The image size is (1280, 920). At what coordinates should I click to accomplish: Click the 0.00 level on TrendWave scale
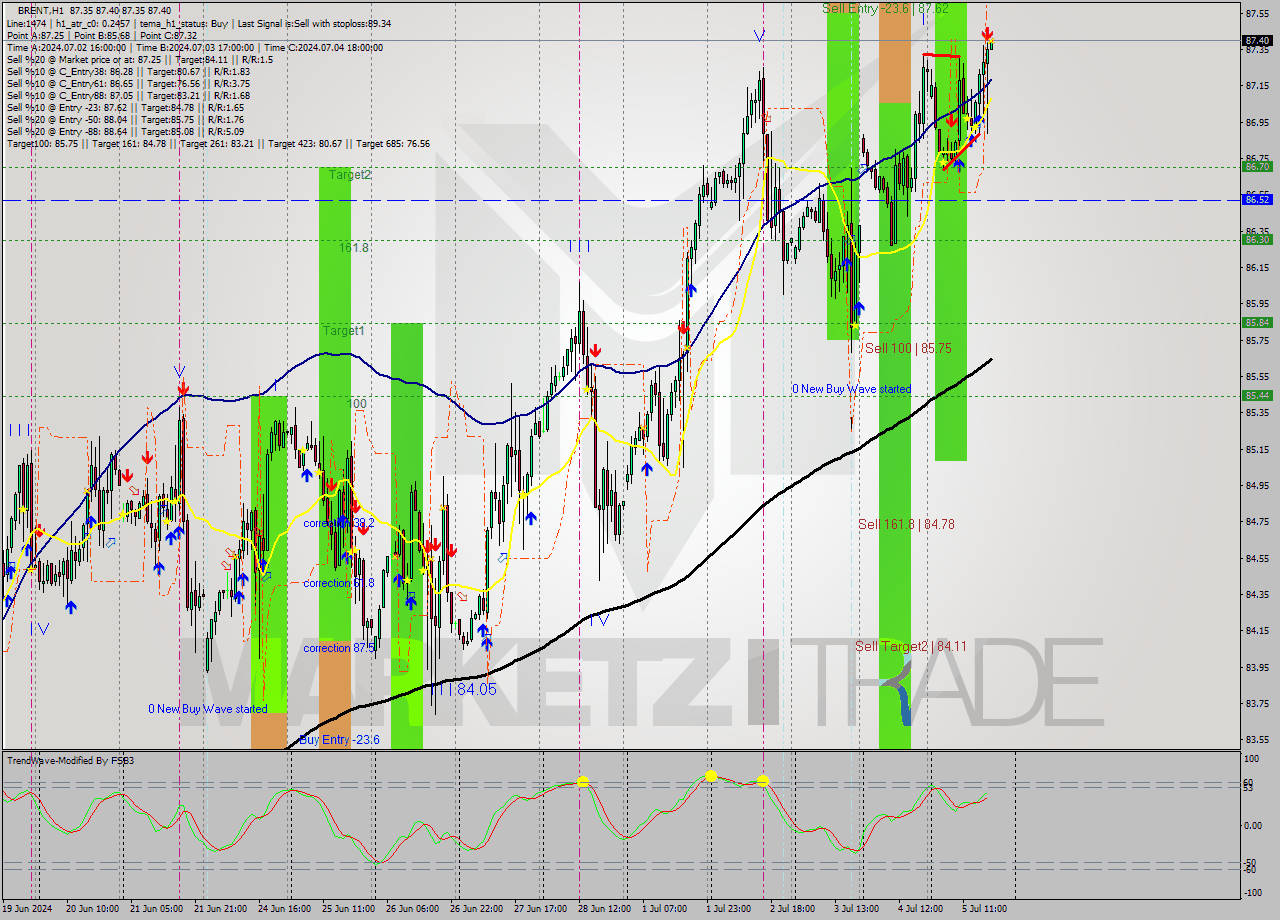point(1254,825)
